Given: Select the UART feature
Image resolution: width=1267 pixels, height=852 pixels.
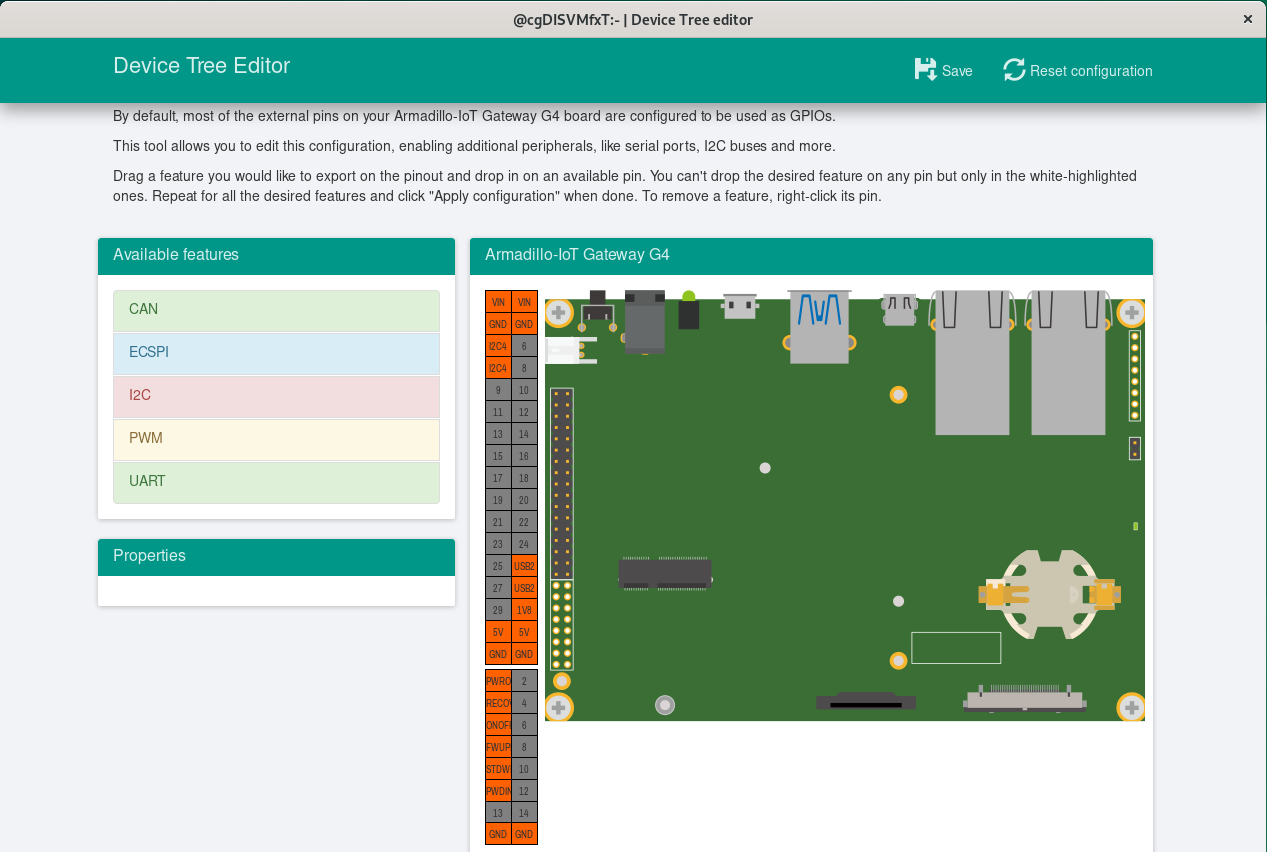Looking at the screenshot, I should pyautogui.click(x=276, y=482).
